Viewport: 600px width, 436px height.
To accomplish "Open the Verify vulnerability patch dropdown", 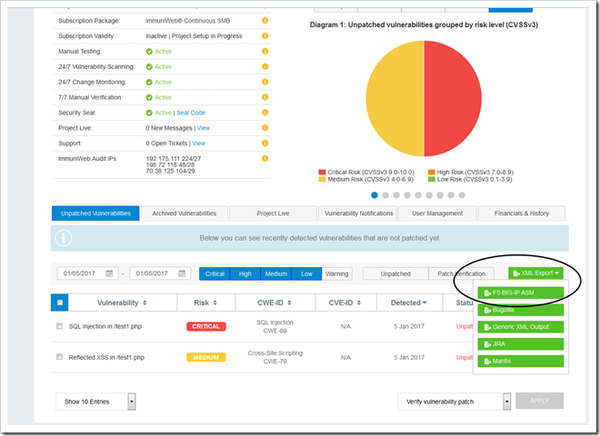I will coord(507,401).
